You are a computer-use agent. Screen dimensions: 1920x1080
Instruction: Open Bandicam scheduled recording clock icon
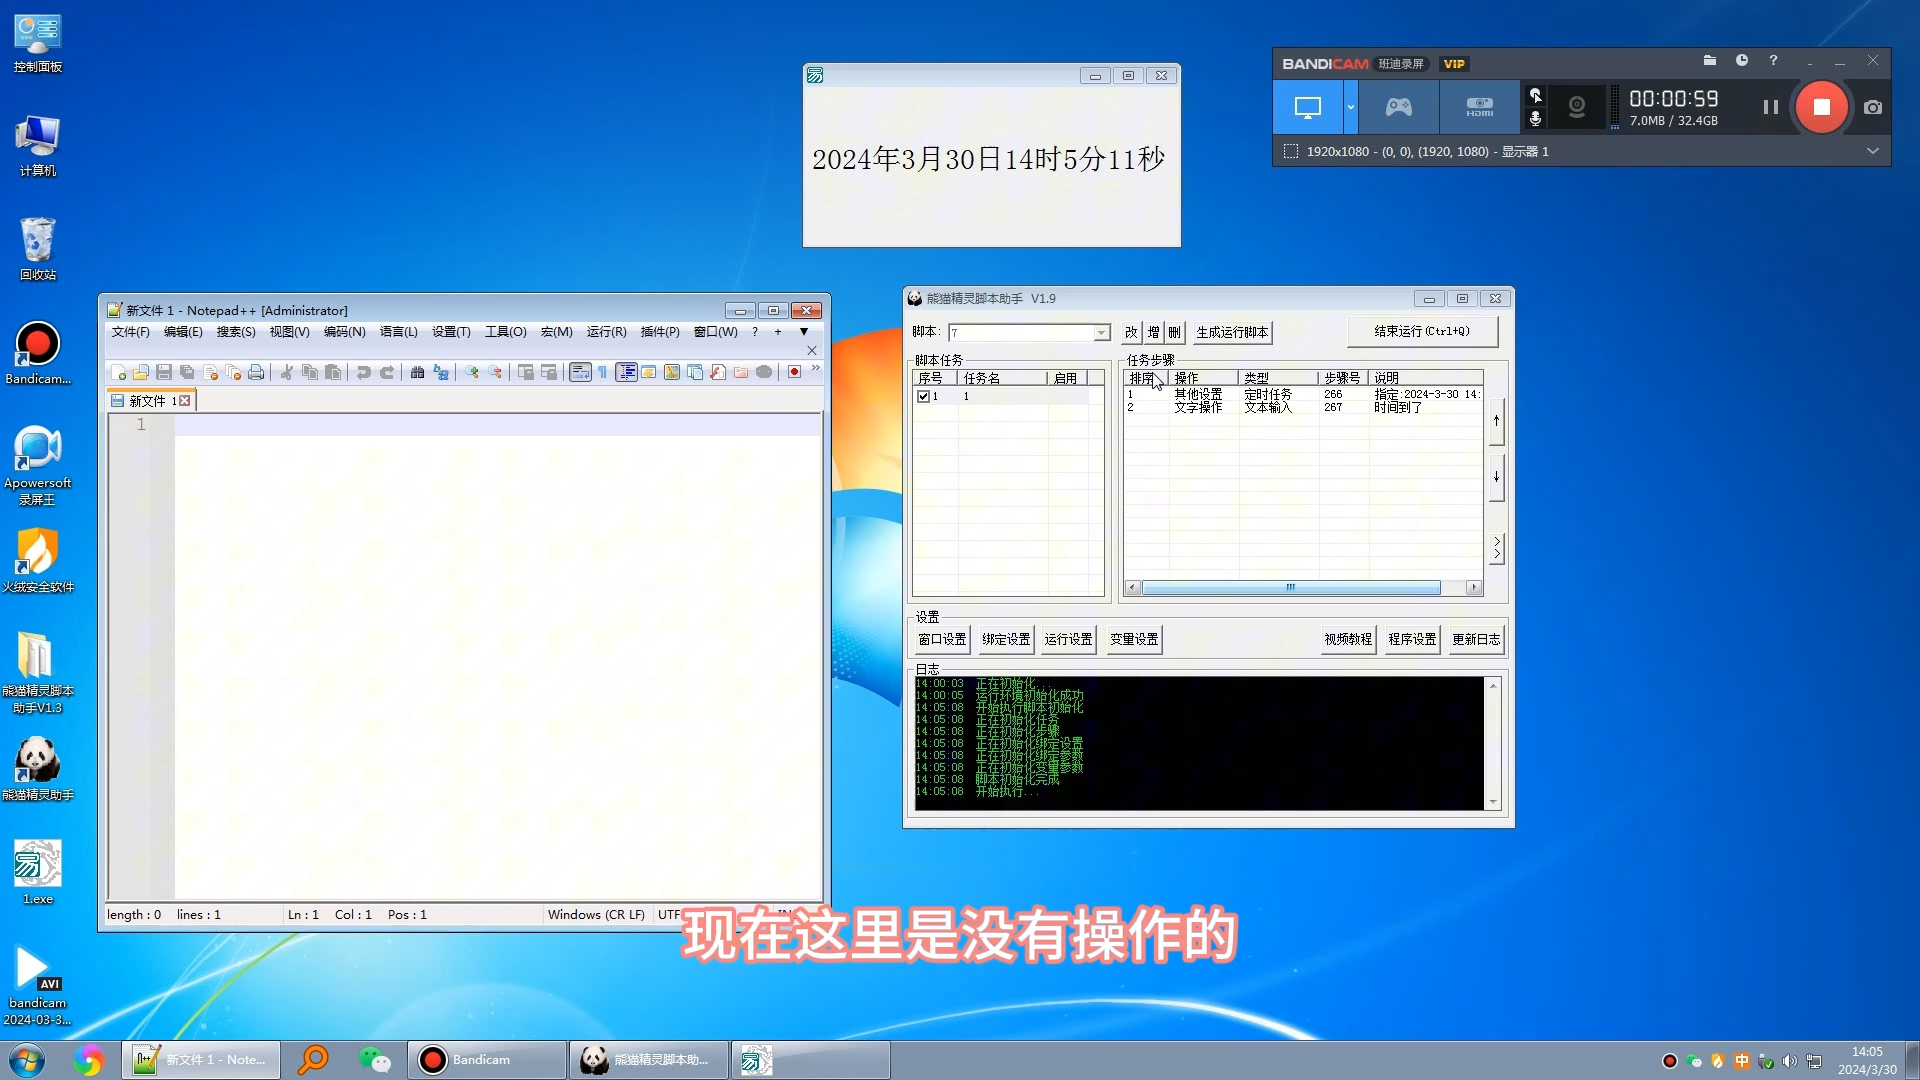[x=1742, y=61]
